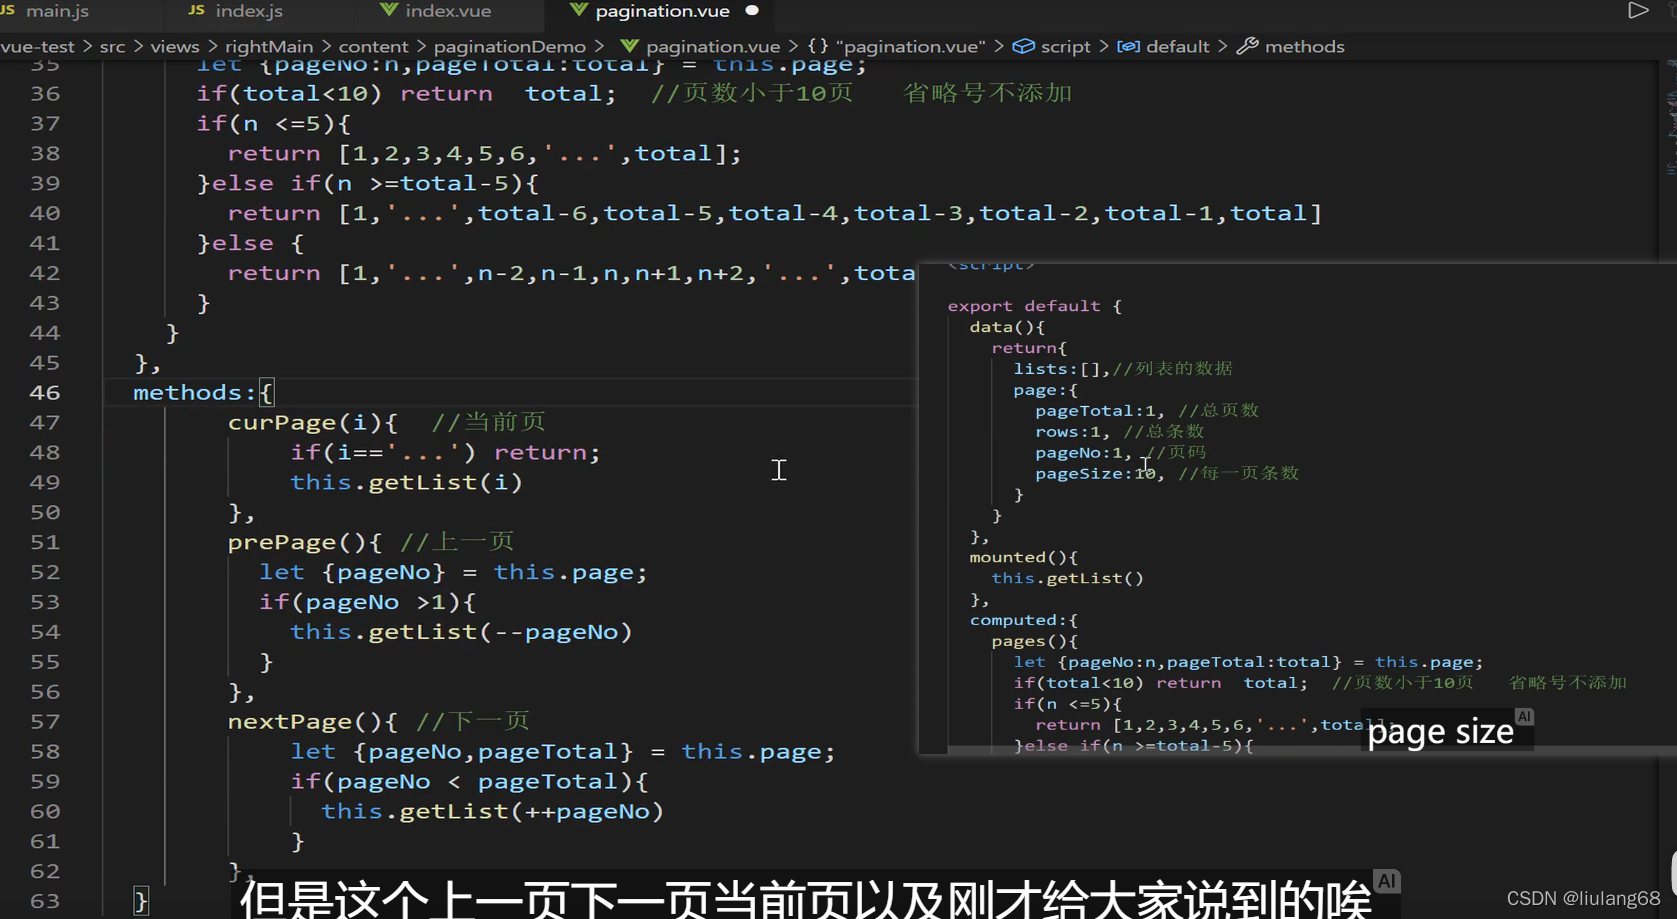This screenshot has height=919, width=1677.
Task: Open paginationDemo breadcrumb folder
Action: coord(509,46)
